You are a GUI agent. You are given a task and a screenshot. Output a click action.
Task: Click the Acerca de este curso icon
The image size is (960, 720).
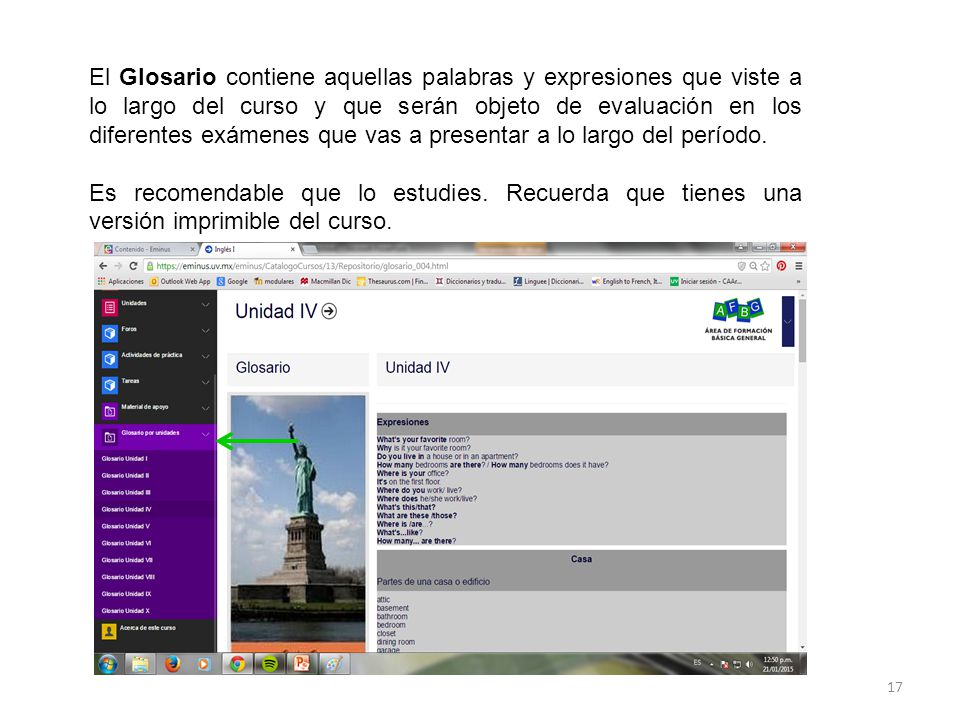point(109,631)
